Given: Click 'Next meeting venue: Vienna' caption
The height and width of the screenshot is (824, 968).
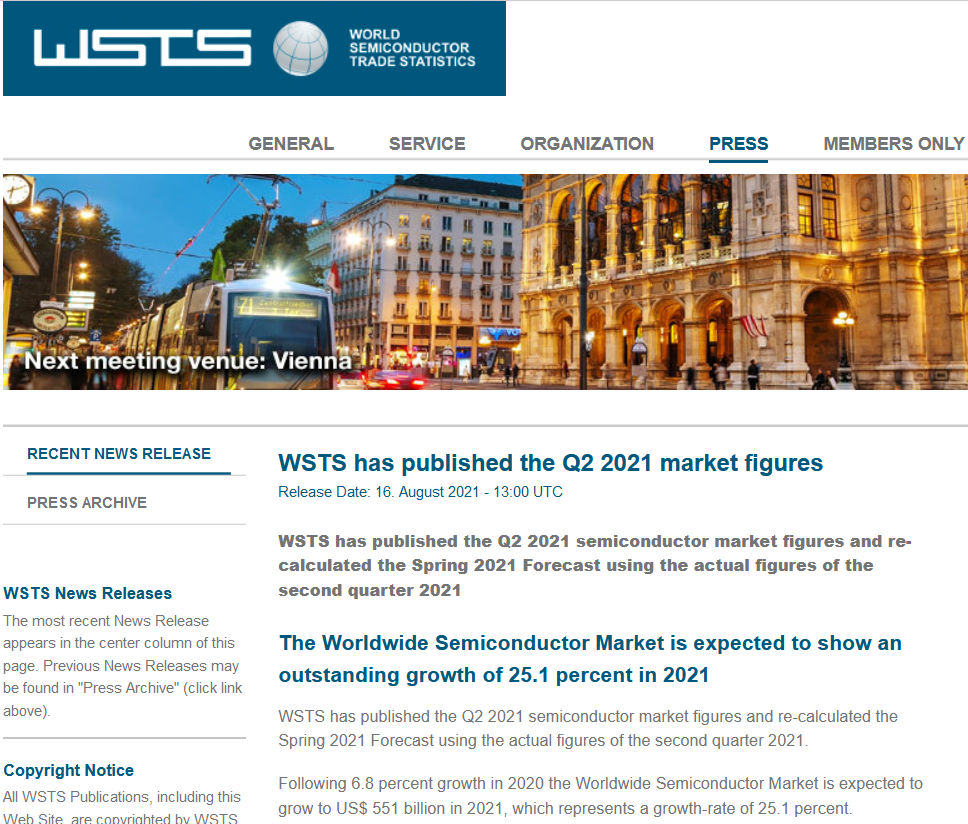Looking at the screenshot, I should pos(188,360).
